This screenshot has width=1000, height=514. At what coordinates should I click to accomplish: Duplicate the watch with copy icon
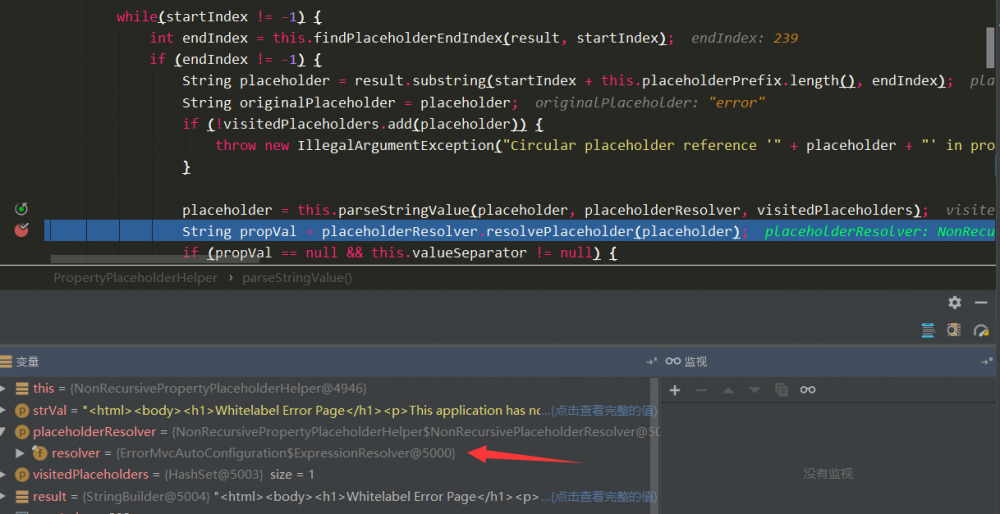(781, 390)
